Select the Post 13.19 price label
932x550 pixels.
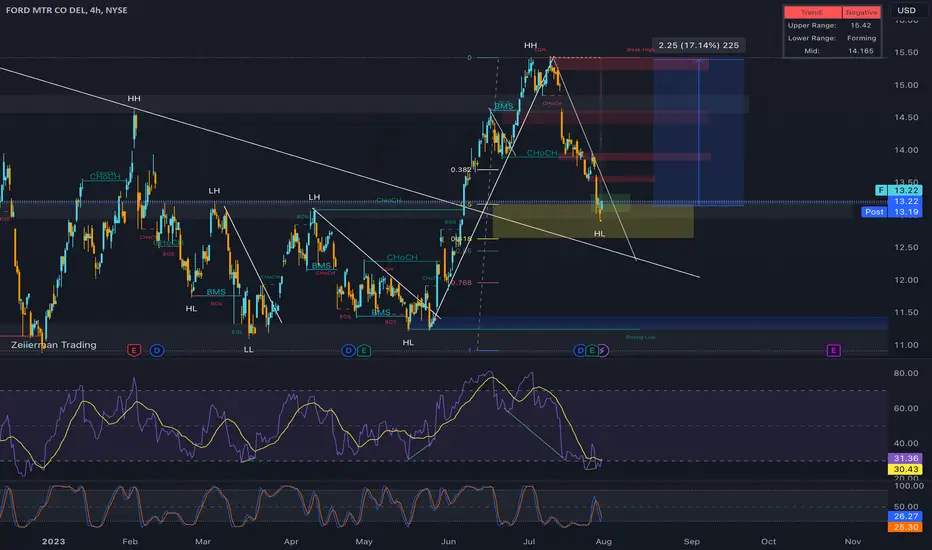[x=892, y=212]
